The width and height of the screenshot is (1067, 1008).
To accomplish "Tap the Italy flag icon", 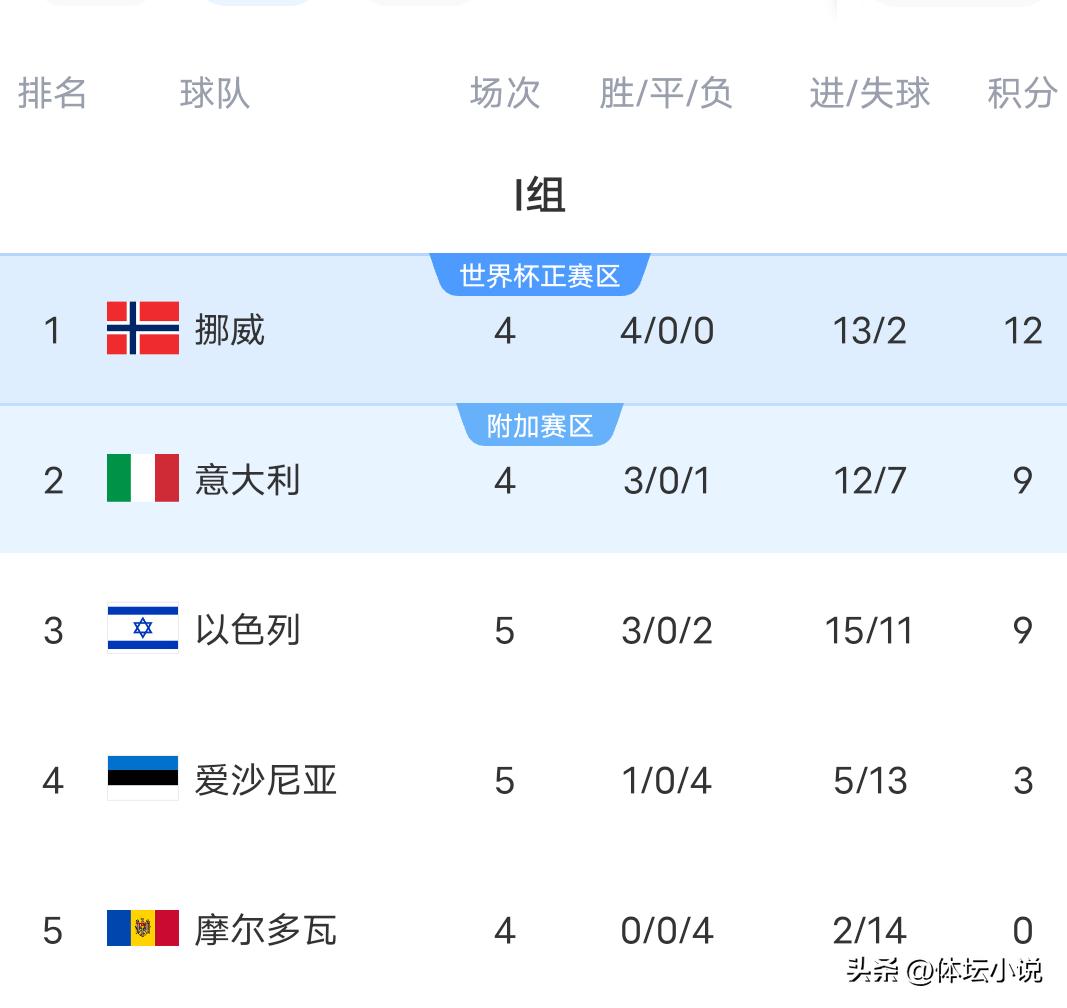I will tap(143, 478).
